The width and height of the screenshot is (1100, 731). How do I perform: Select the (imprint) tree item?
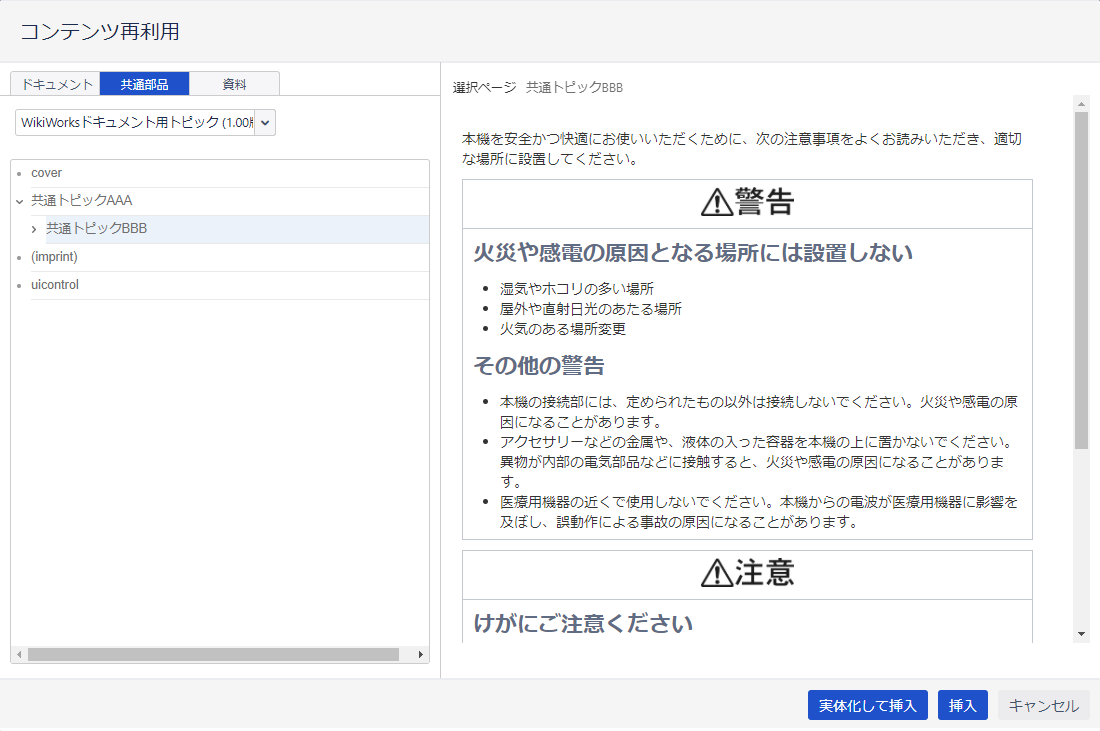(x=54, y=257)
